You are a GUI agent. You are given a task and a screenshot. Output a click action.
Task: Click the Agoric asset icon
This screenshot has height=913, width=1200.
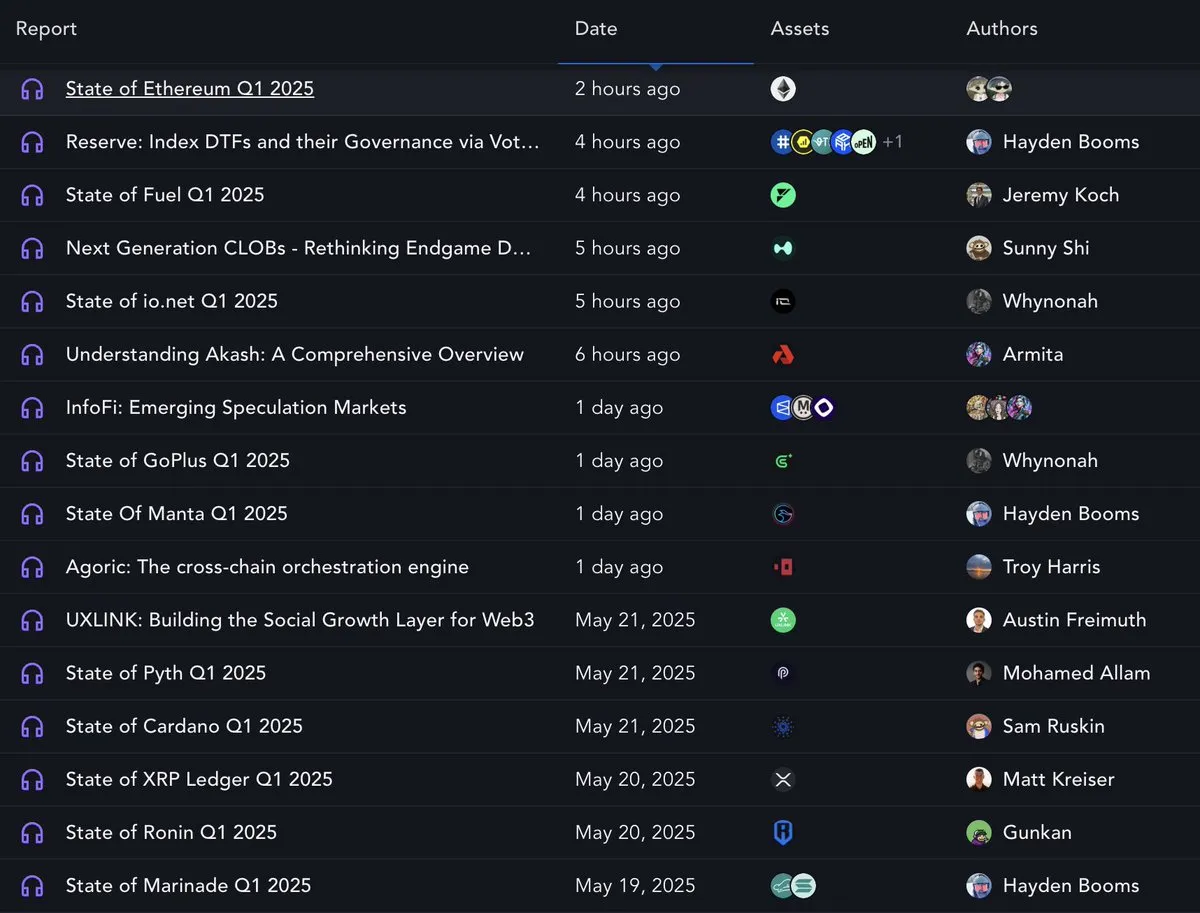coord(783,567)
